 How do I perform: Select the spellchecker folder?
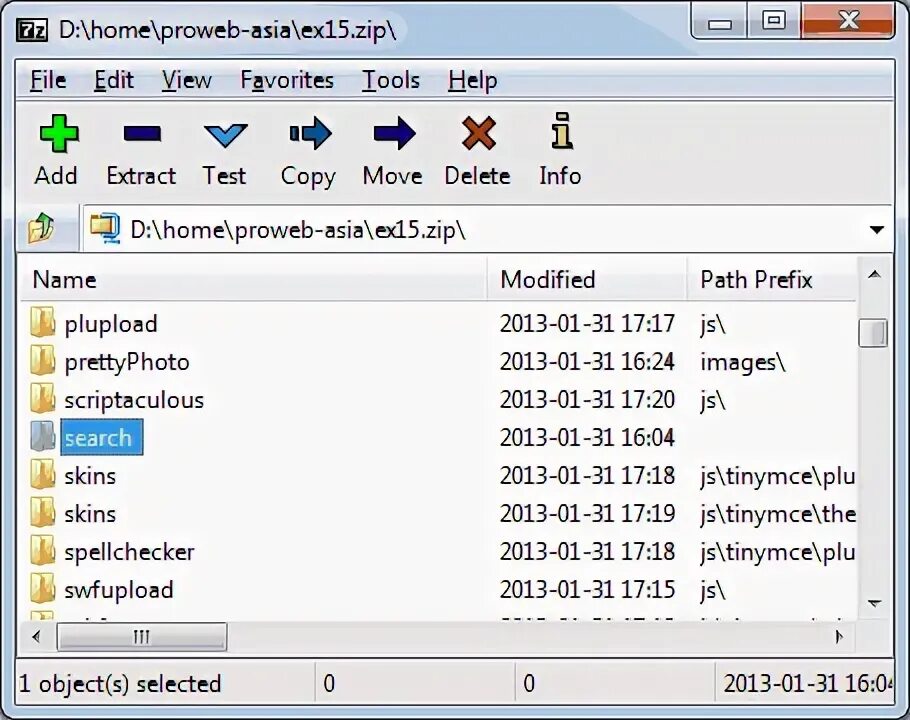pos(130,551)
